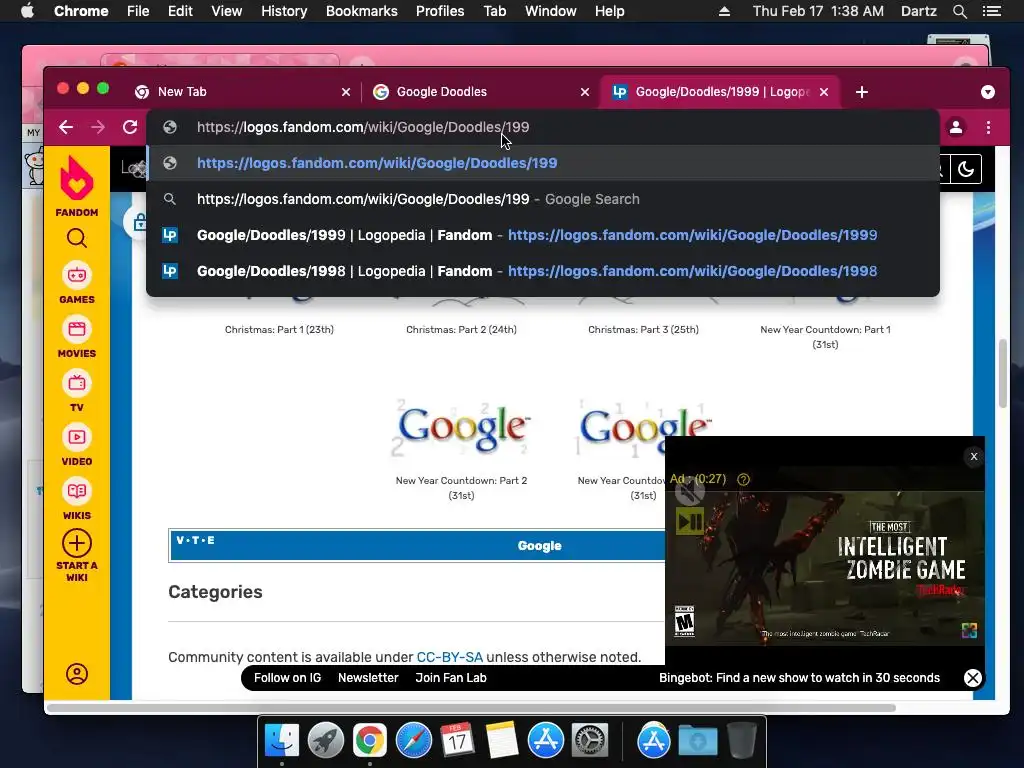Click the address bar URL field

point(543,127)
